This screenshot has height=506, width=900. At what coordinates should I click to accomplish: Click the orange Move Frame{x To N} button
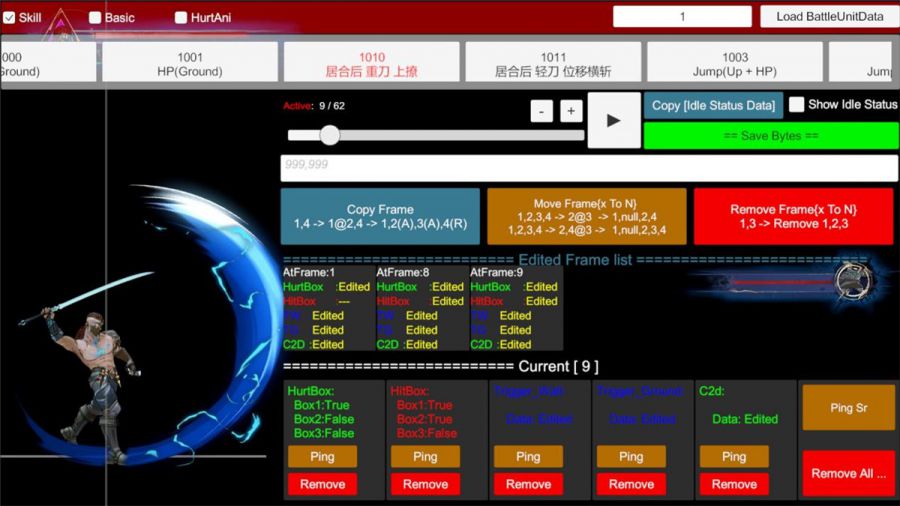pyautogui.click(x=587, y=216)
